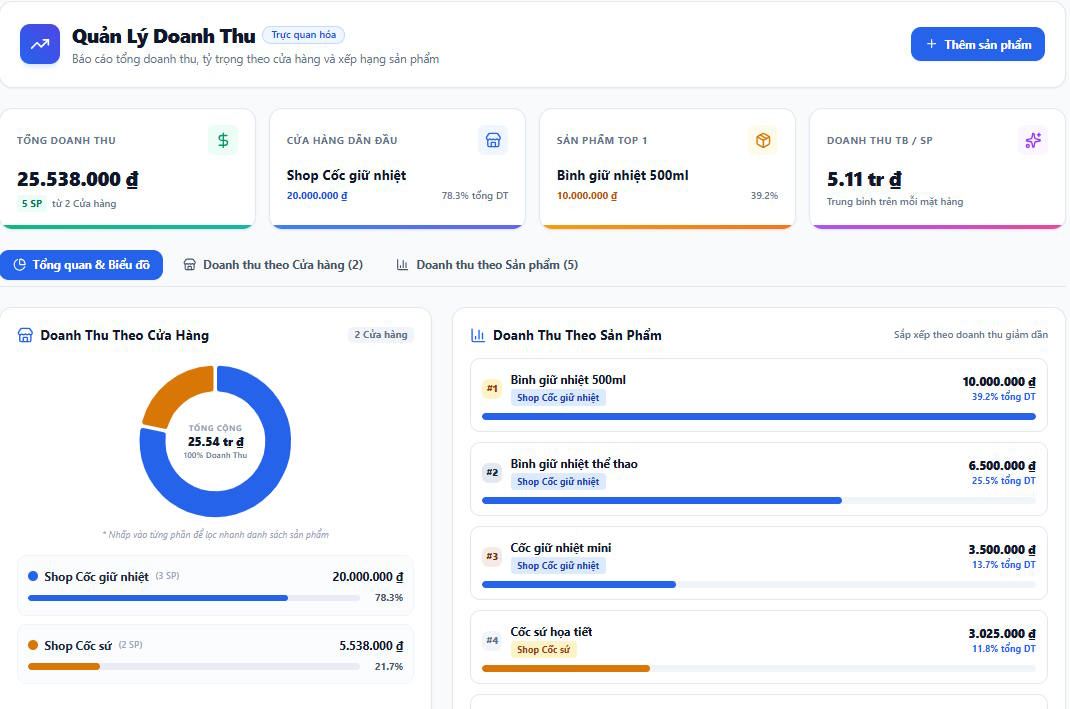Click the Shop Cốc giữ nhiệt tag under Bình giữ nhiệt thể thao
Screen dimensions: 1070x709
tap(558, 482)
